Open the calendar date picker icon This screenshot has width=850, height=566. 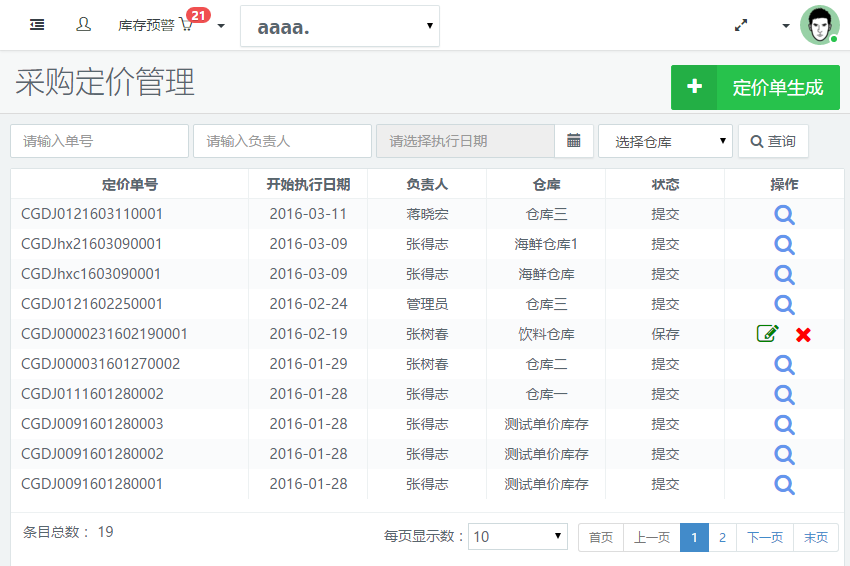click(x=574, y=141)
